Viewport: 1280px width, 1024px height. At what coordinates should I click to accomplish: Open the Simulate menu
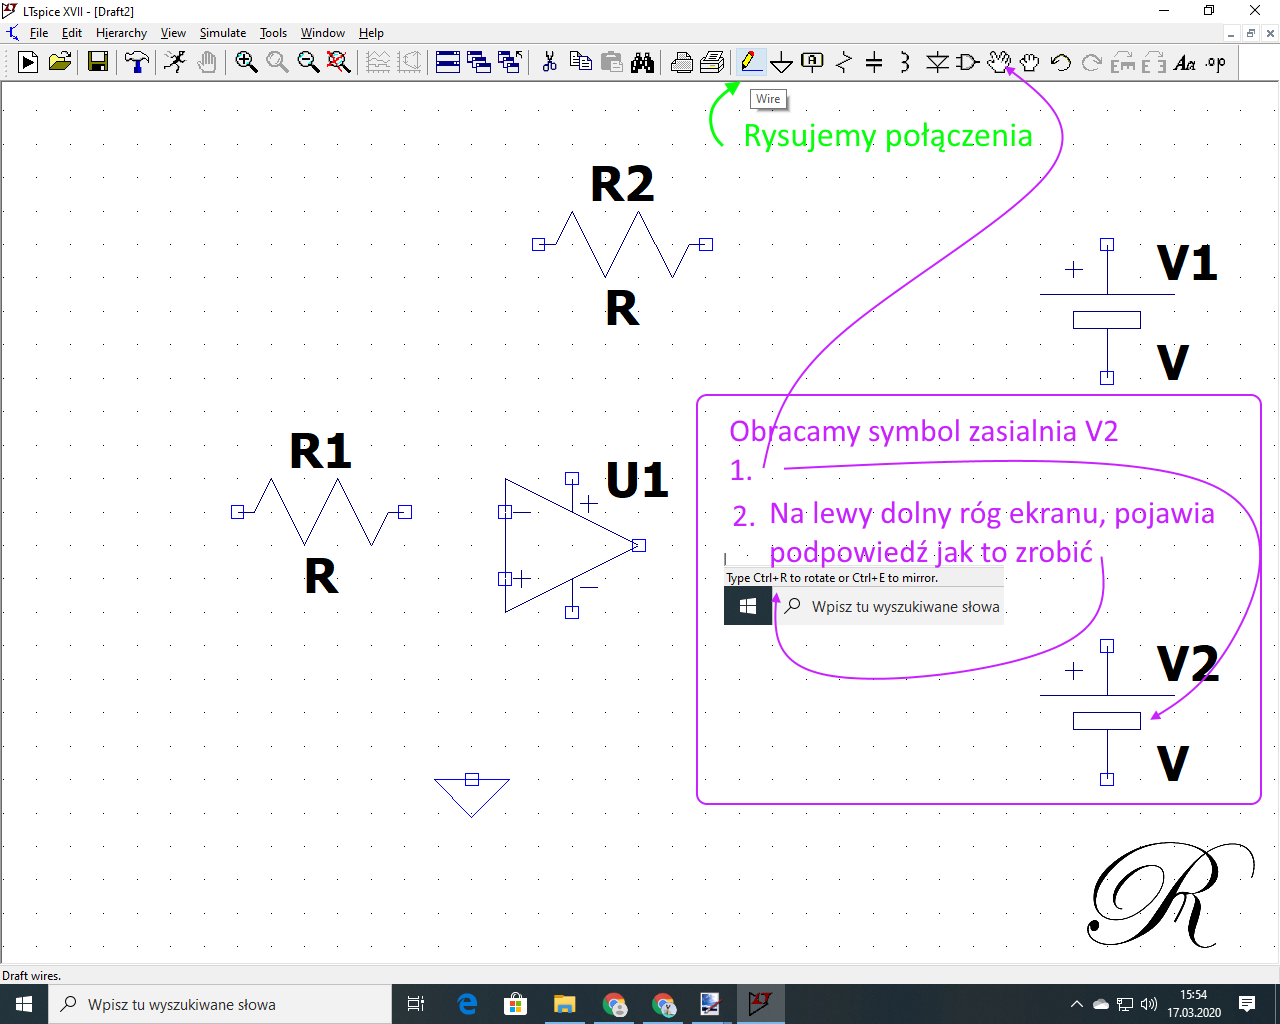(x=223, y=33)
